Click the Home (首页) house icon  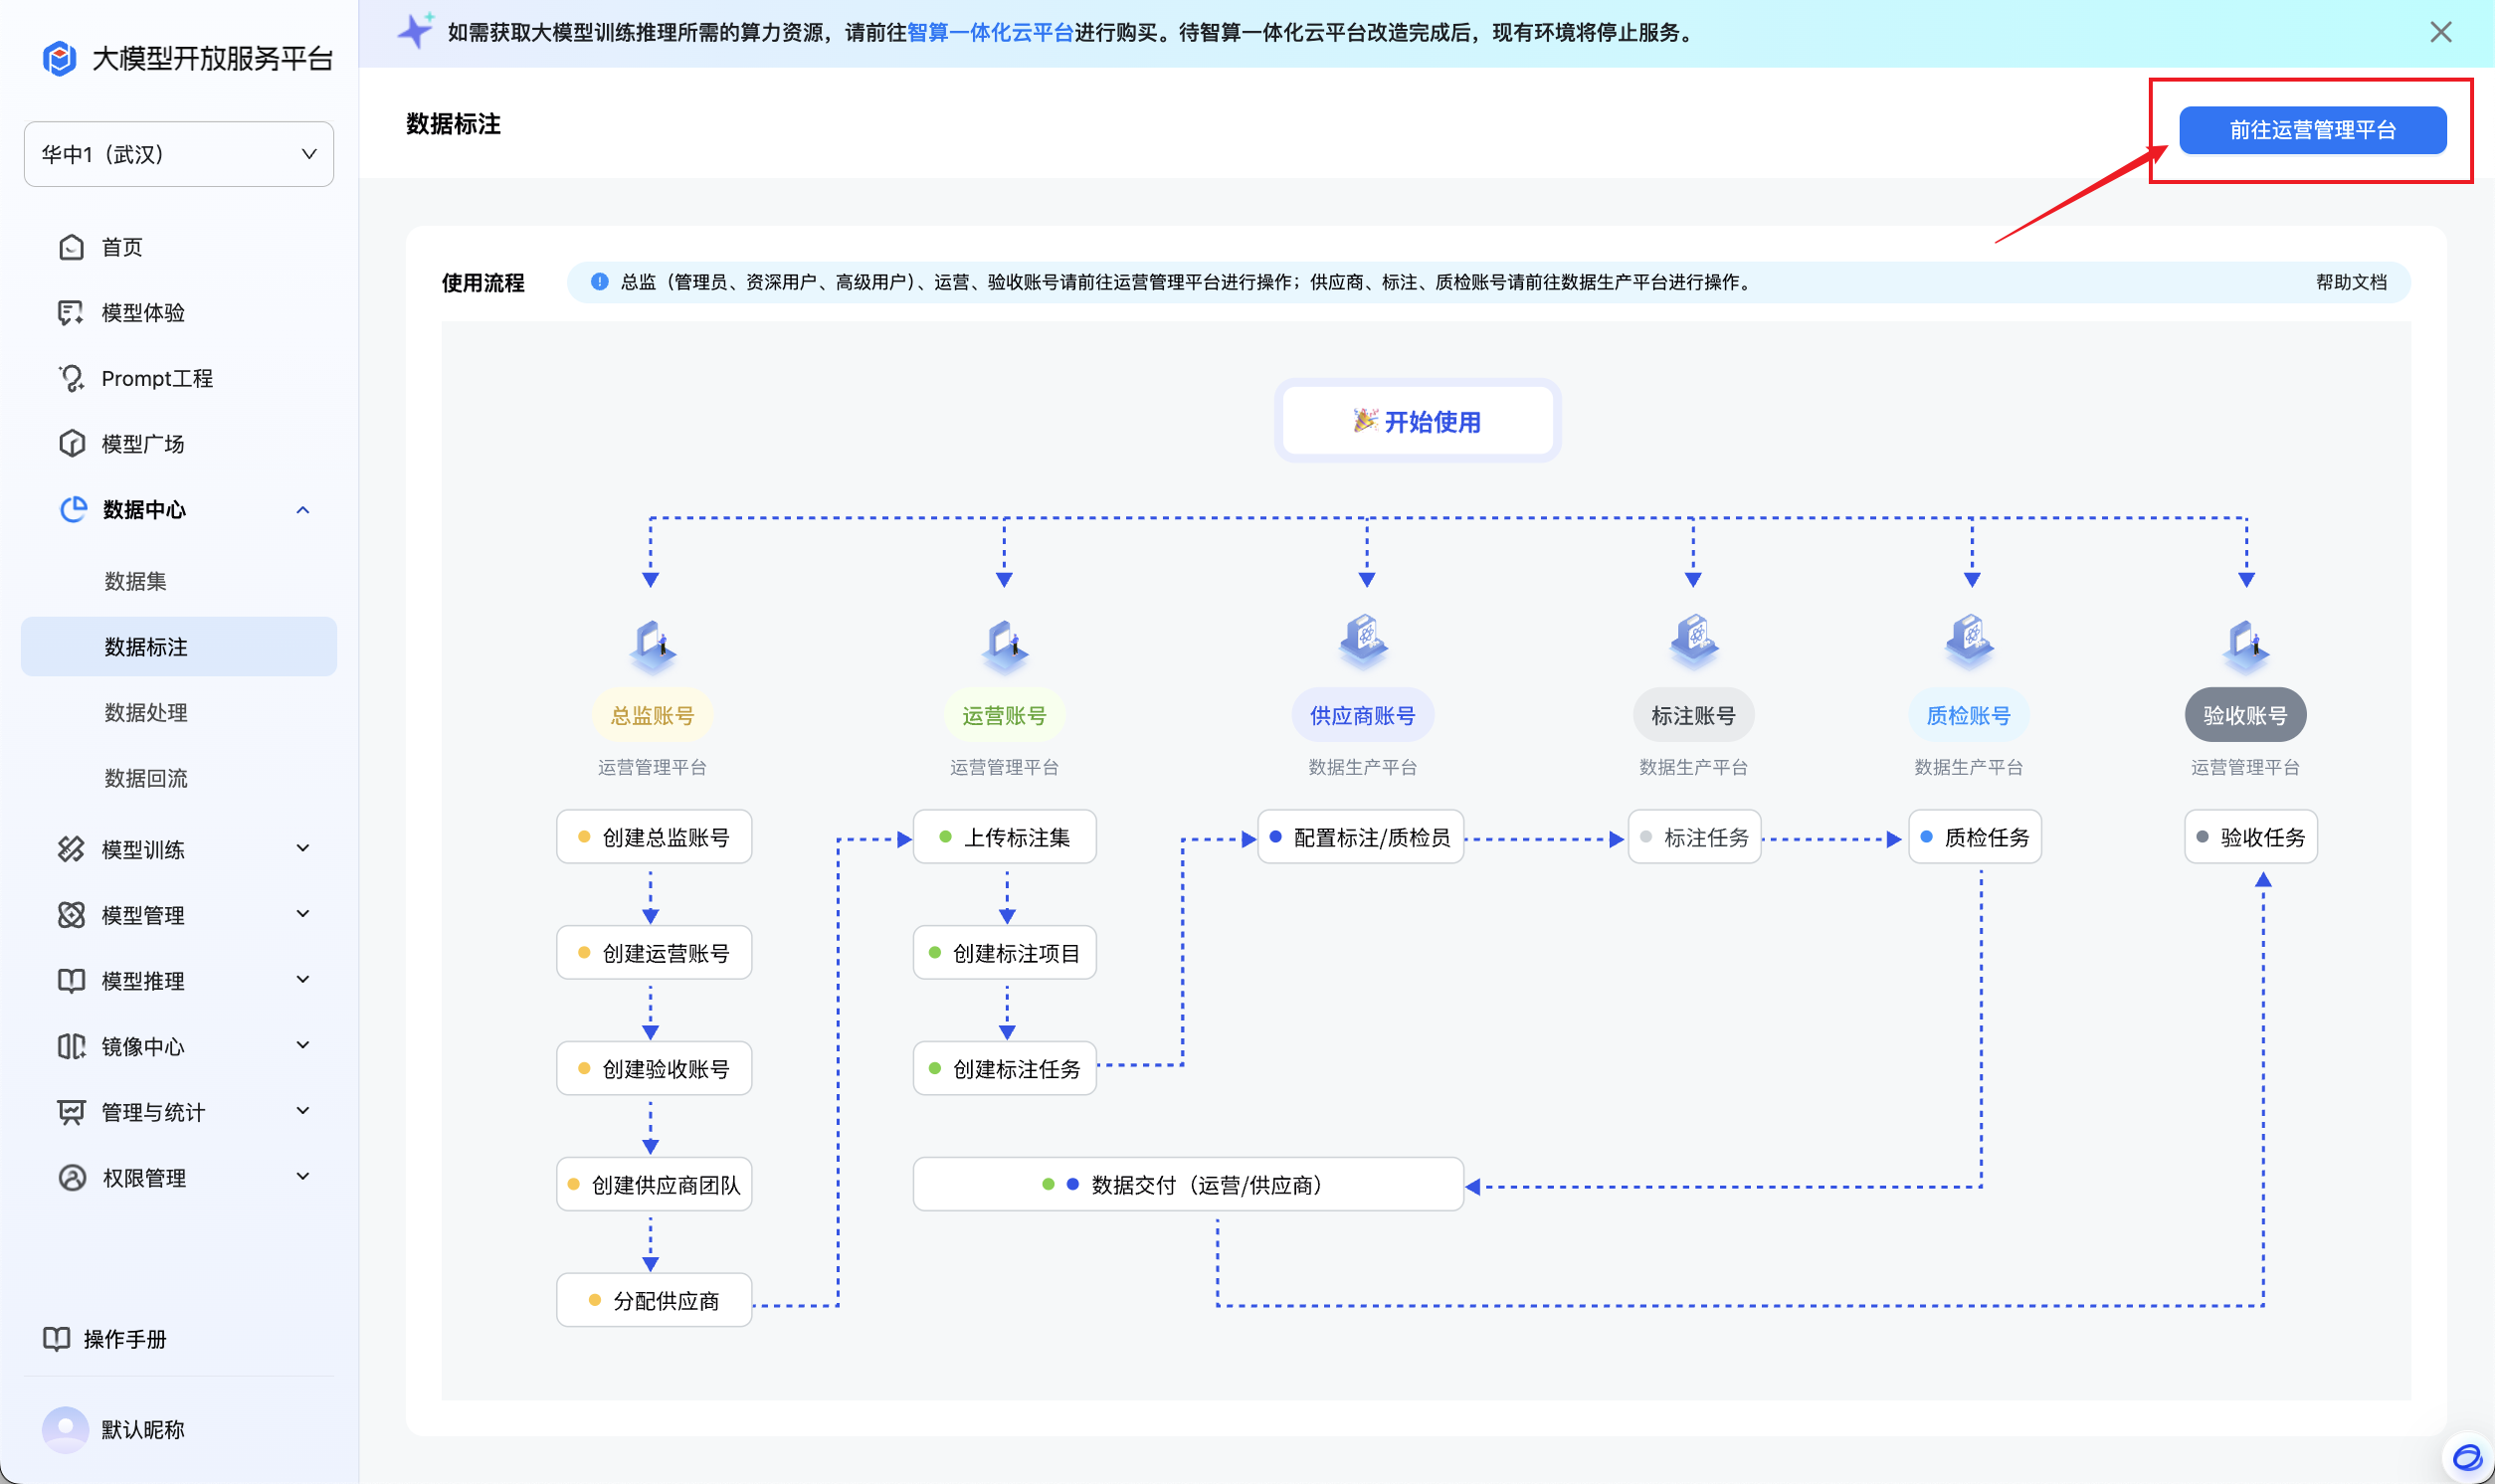click(x=71, y=247)
